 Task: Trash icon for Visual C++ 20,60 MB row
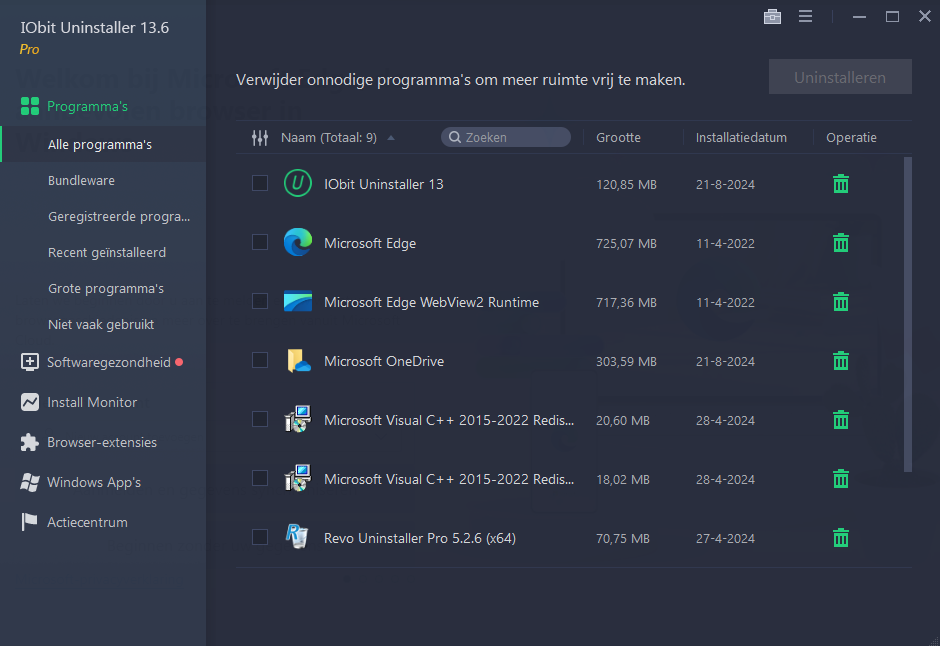click(x=840, y=420)
